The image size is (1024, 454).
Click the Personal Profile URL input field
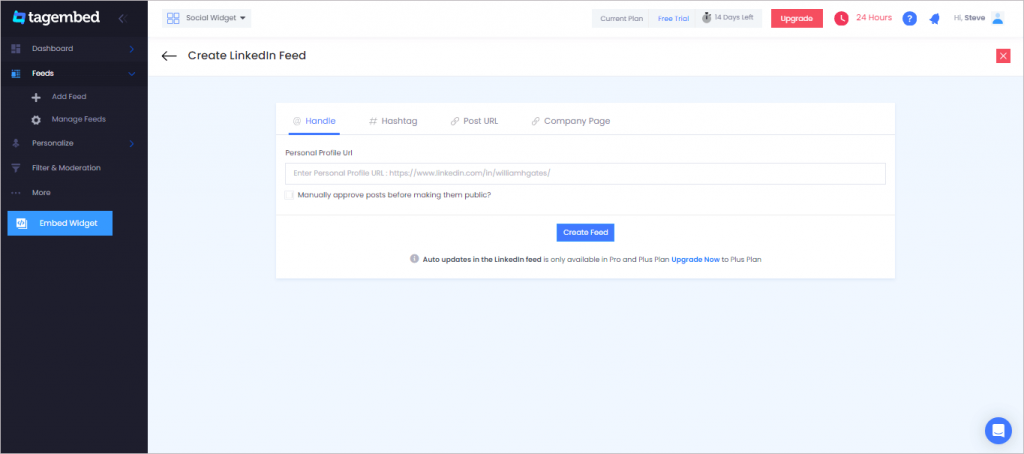coord(585,174)
